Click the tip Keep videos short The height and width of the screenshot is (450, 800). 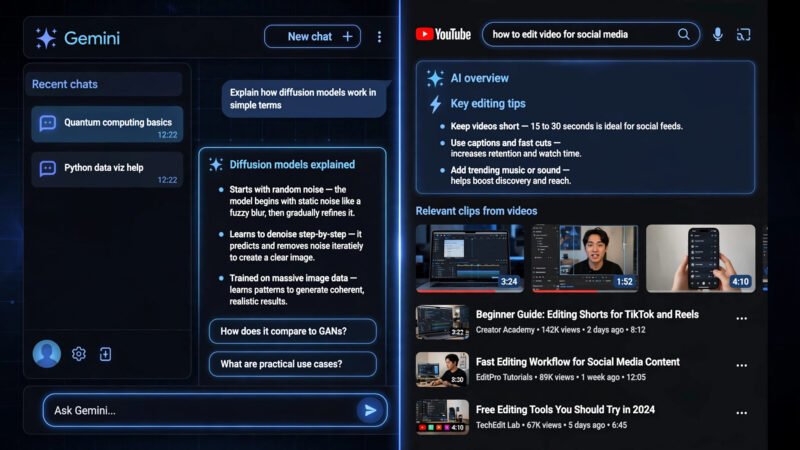[x=566, y=126]
